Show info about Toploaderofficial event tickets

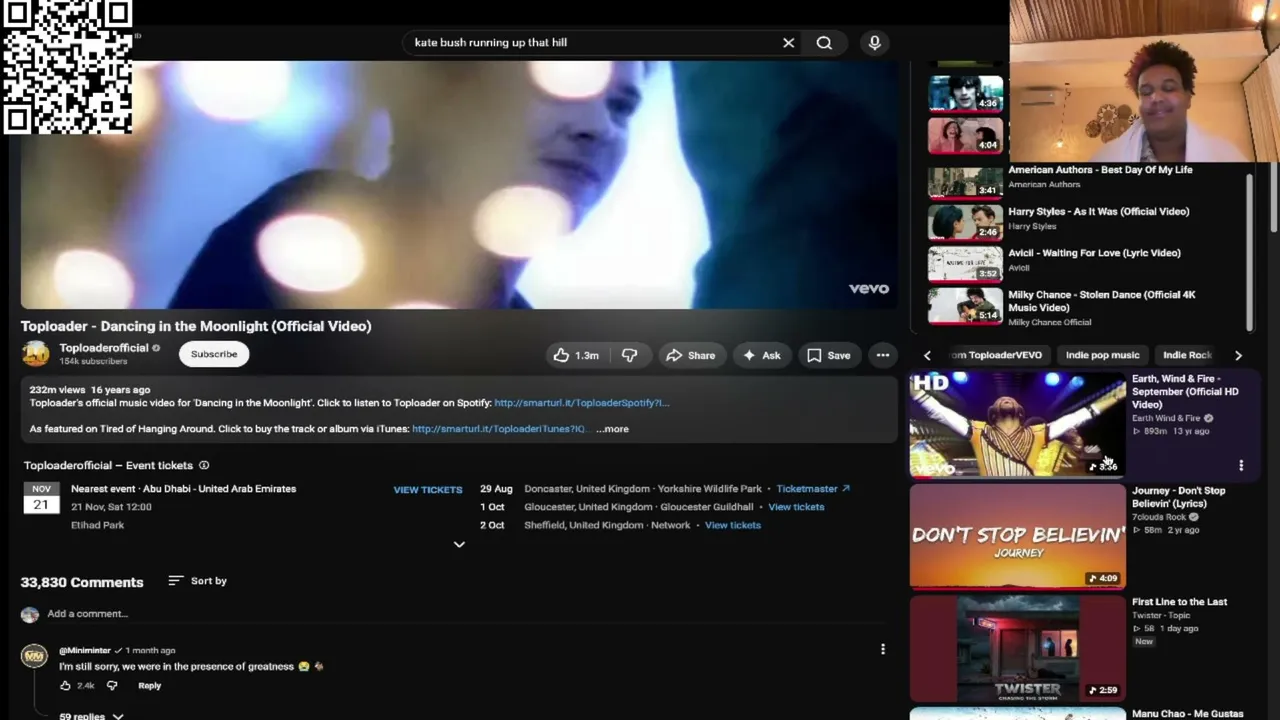click(204, 465)
